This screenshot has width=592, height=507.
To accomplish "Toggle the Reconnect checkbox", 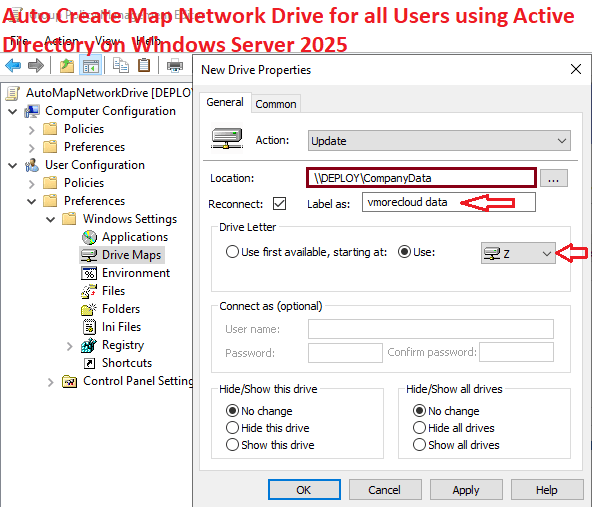I will point(279,203).
